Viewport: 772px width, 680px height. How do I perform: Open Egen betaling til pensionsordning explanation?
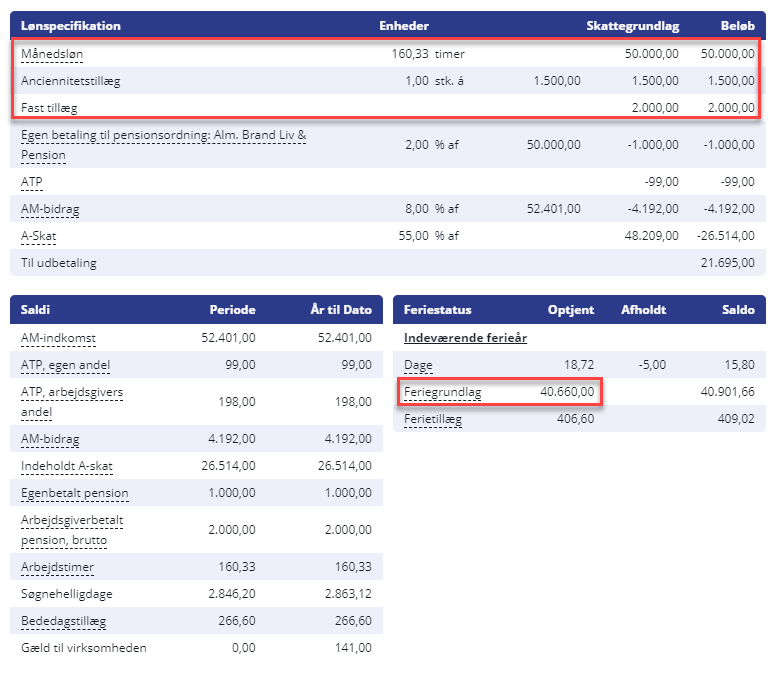[163, 145]
